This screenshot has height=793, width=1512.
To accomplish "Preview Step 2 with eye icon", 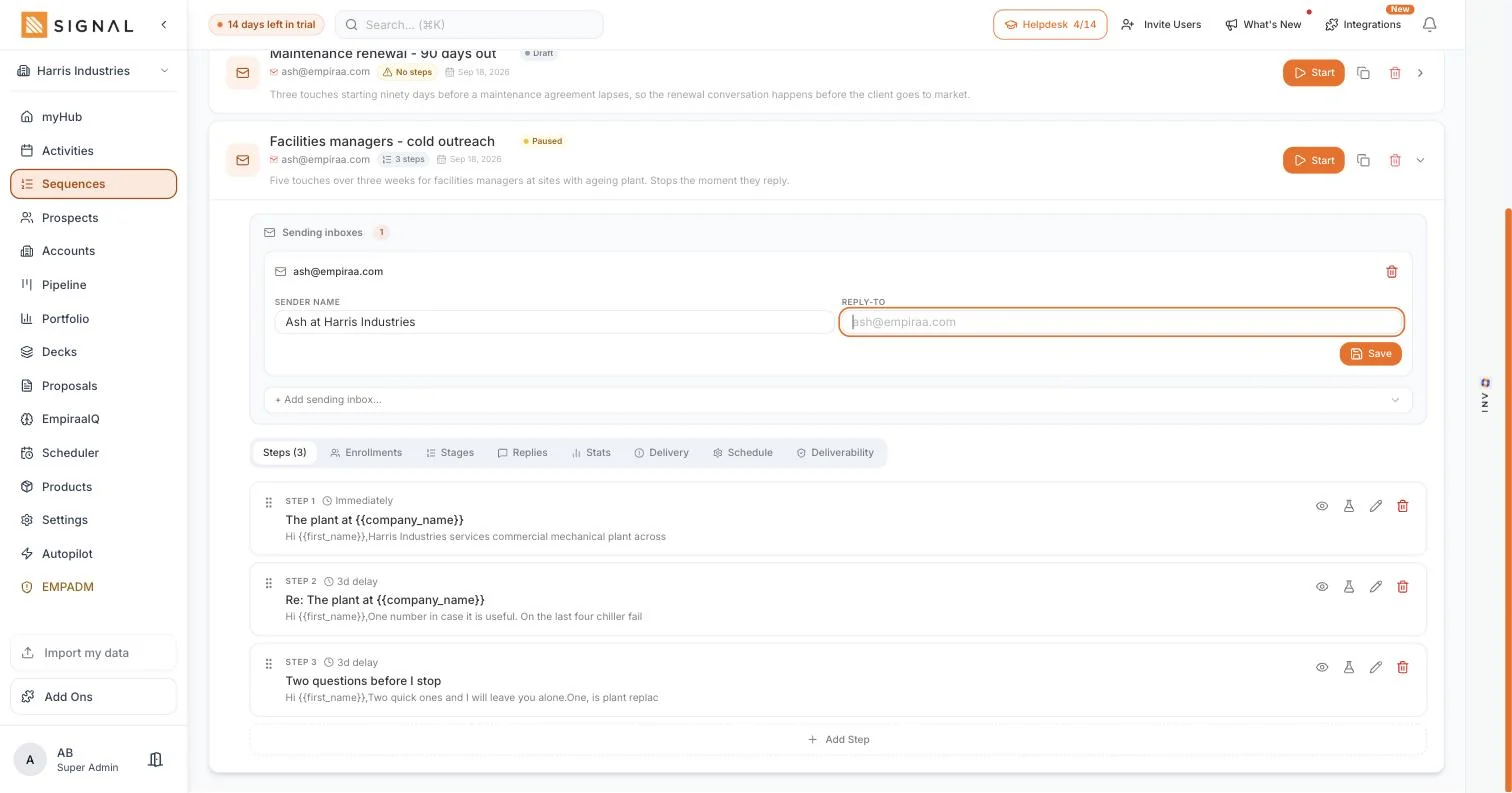I will coord(1322,587).
